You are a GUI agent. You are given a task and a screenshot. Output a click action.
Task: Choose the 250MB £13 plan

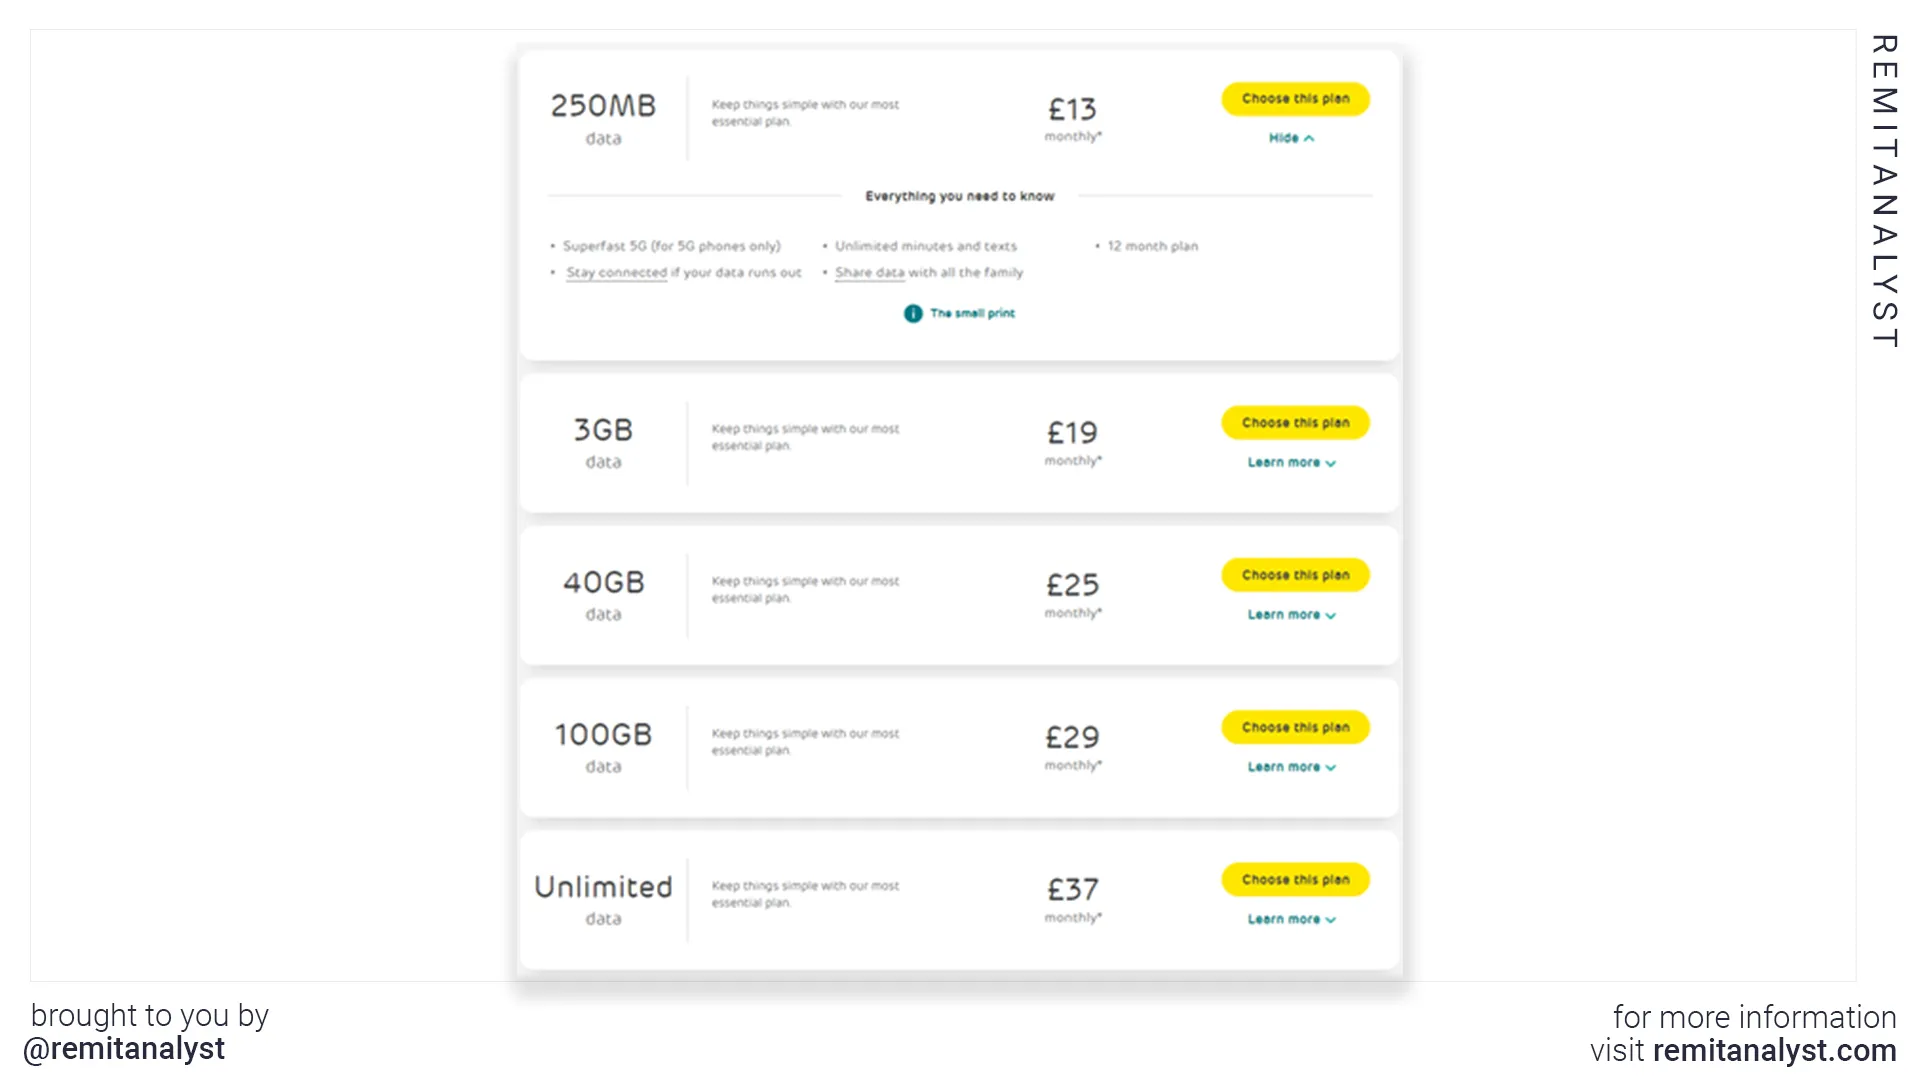[x=1295, y=99]
